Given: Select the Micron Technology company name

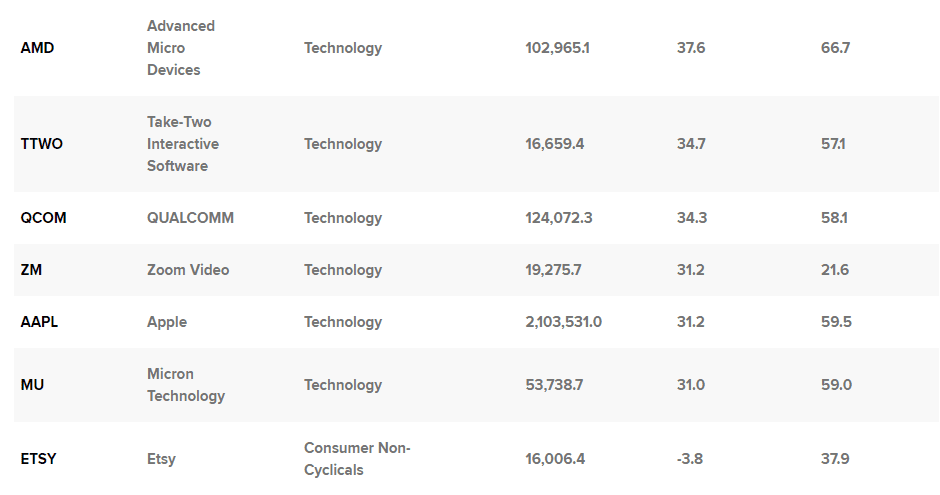Looking at the screenshot, I should click(186, 385).
